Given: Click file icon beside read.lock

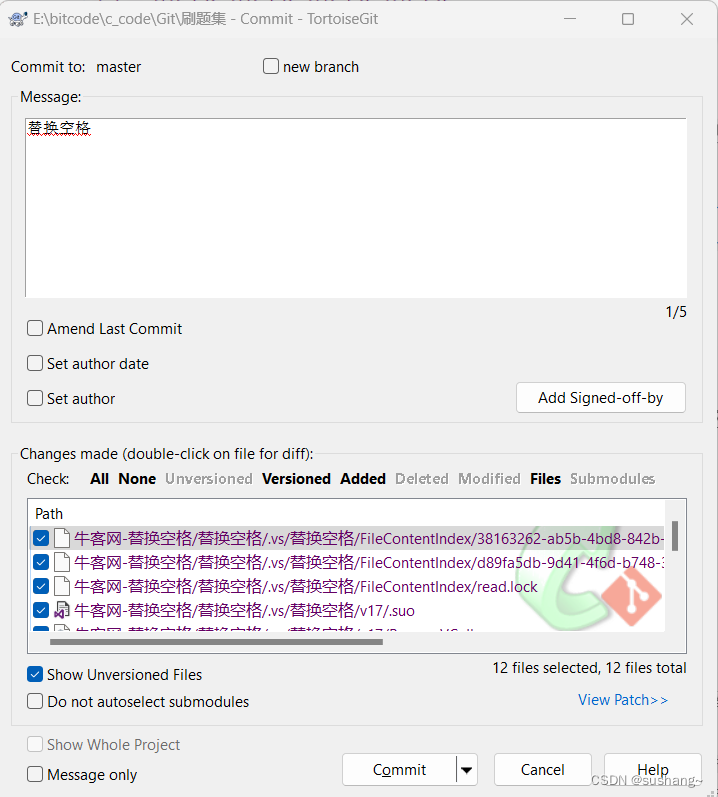Looking at the screenshot, I should 62,586.
